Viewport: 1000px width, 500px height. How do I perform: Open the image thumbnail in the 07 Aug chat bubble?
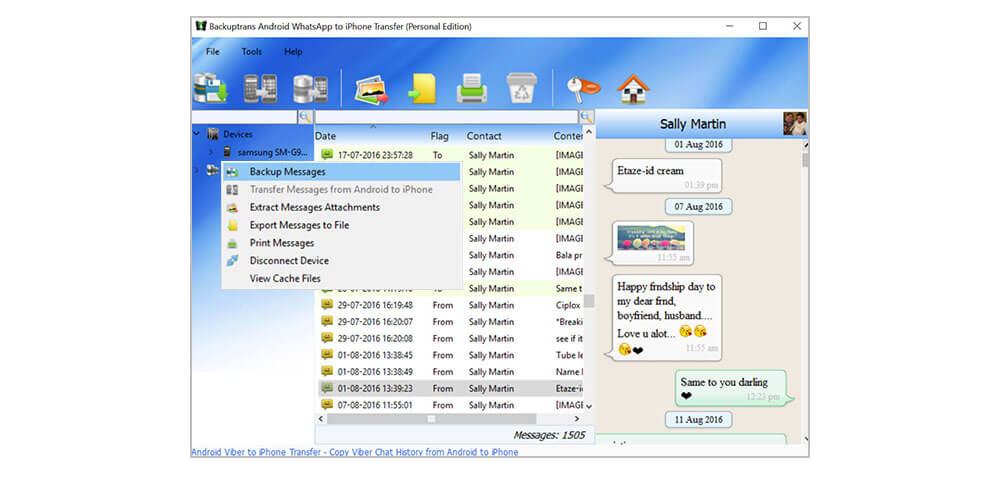pos(651,237)
